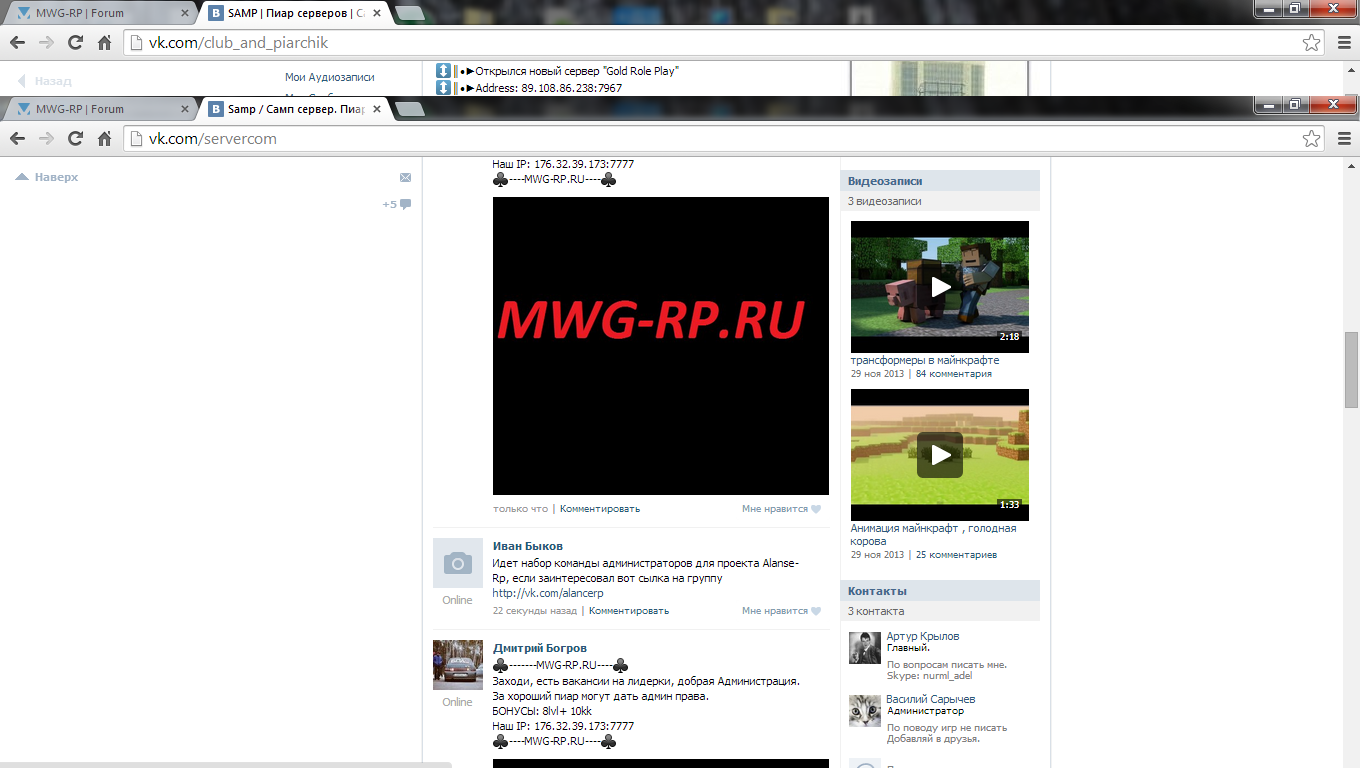This screenshot has width=1360, height=768.
Task: Open Chrome menu in rear club_and_piarchik window
Action: coord(1344,43)
